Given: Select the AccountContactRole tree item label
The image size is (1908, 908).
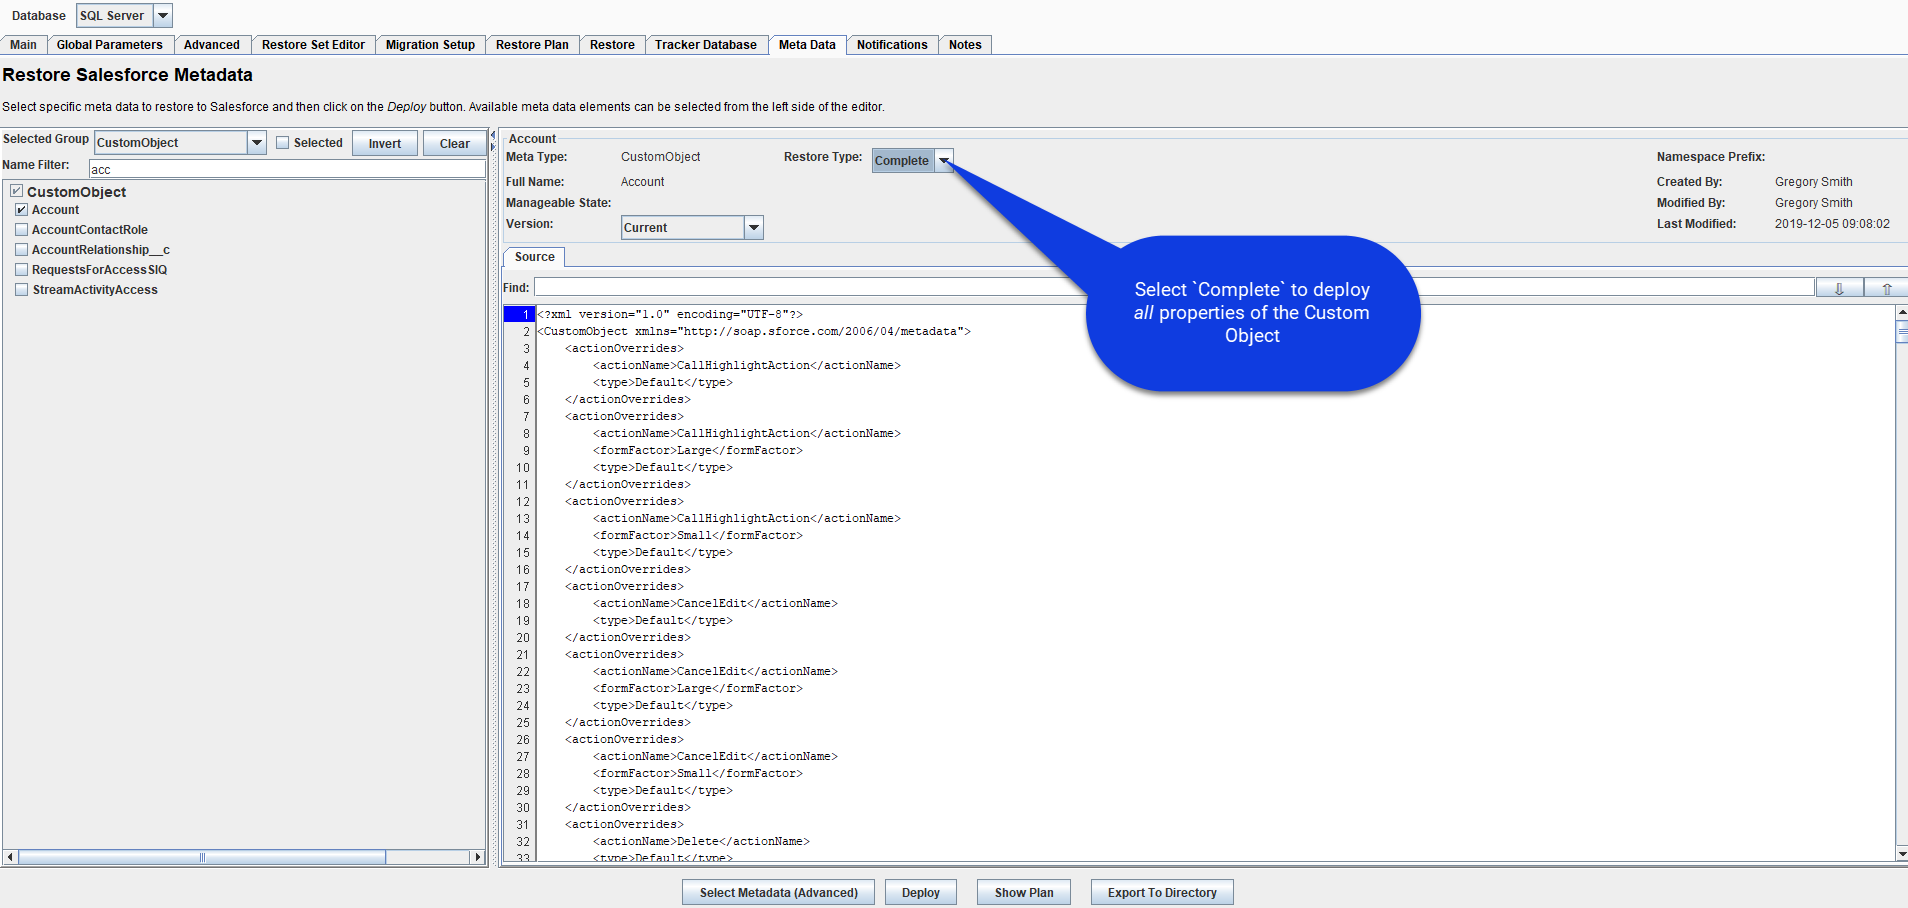Looking at the screenshot, I should click(x=90, y=230).
